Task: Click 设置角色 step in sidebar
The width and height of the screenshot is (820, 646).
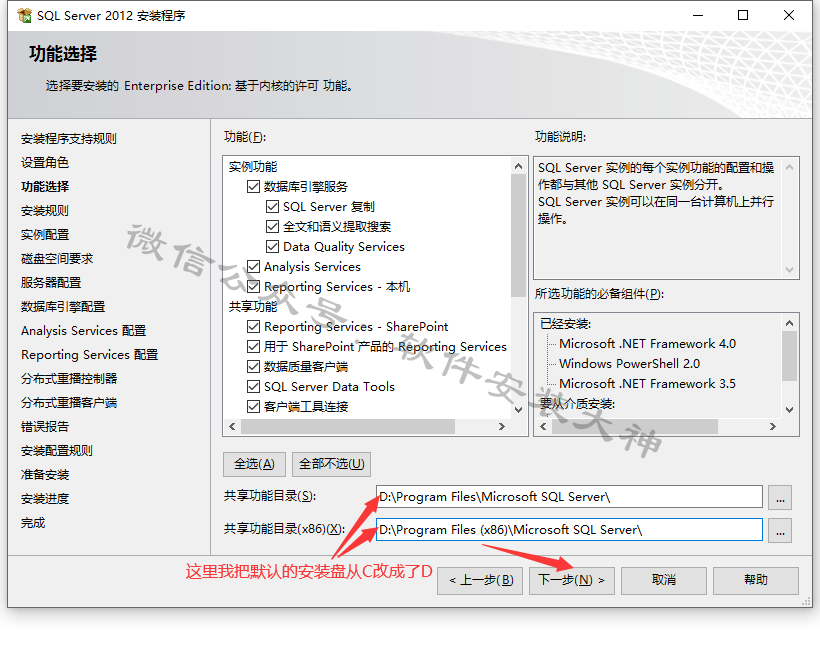Action: (x=45, y=163)
